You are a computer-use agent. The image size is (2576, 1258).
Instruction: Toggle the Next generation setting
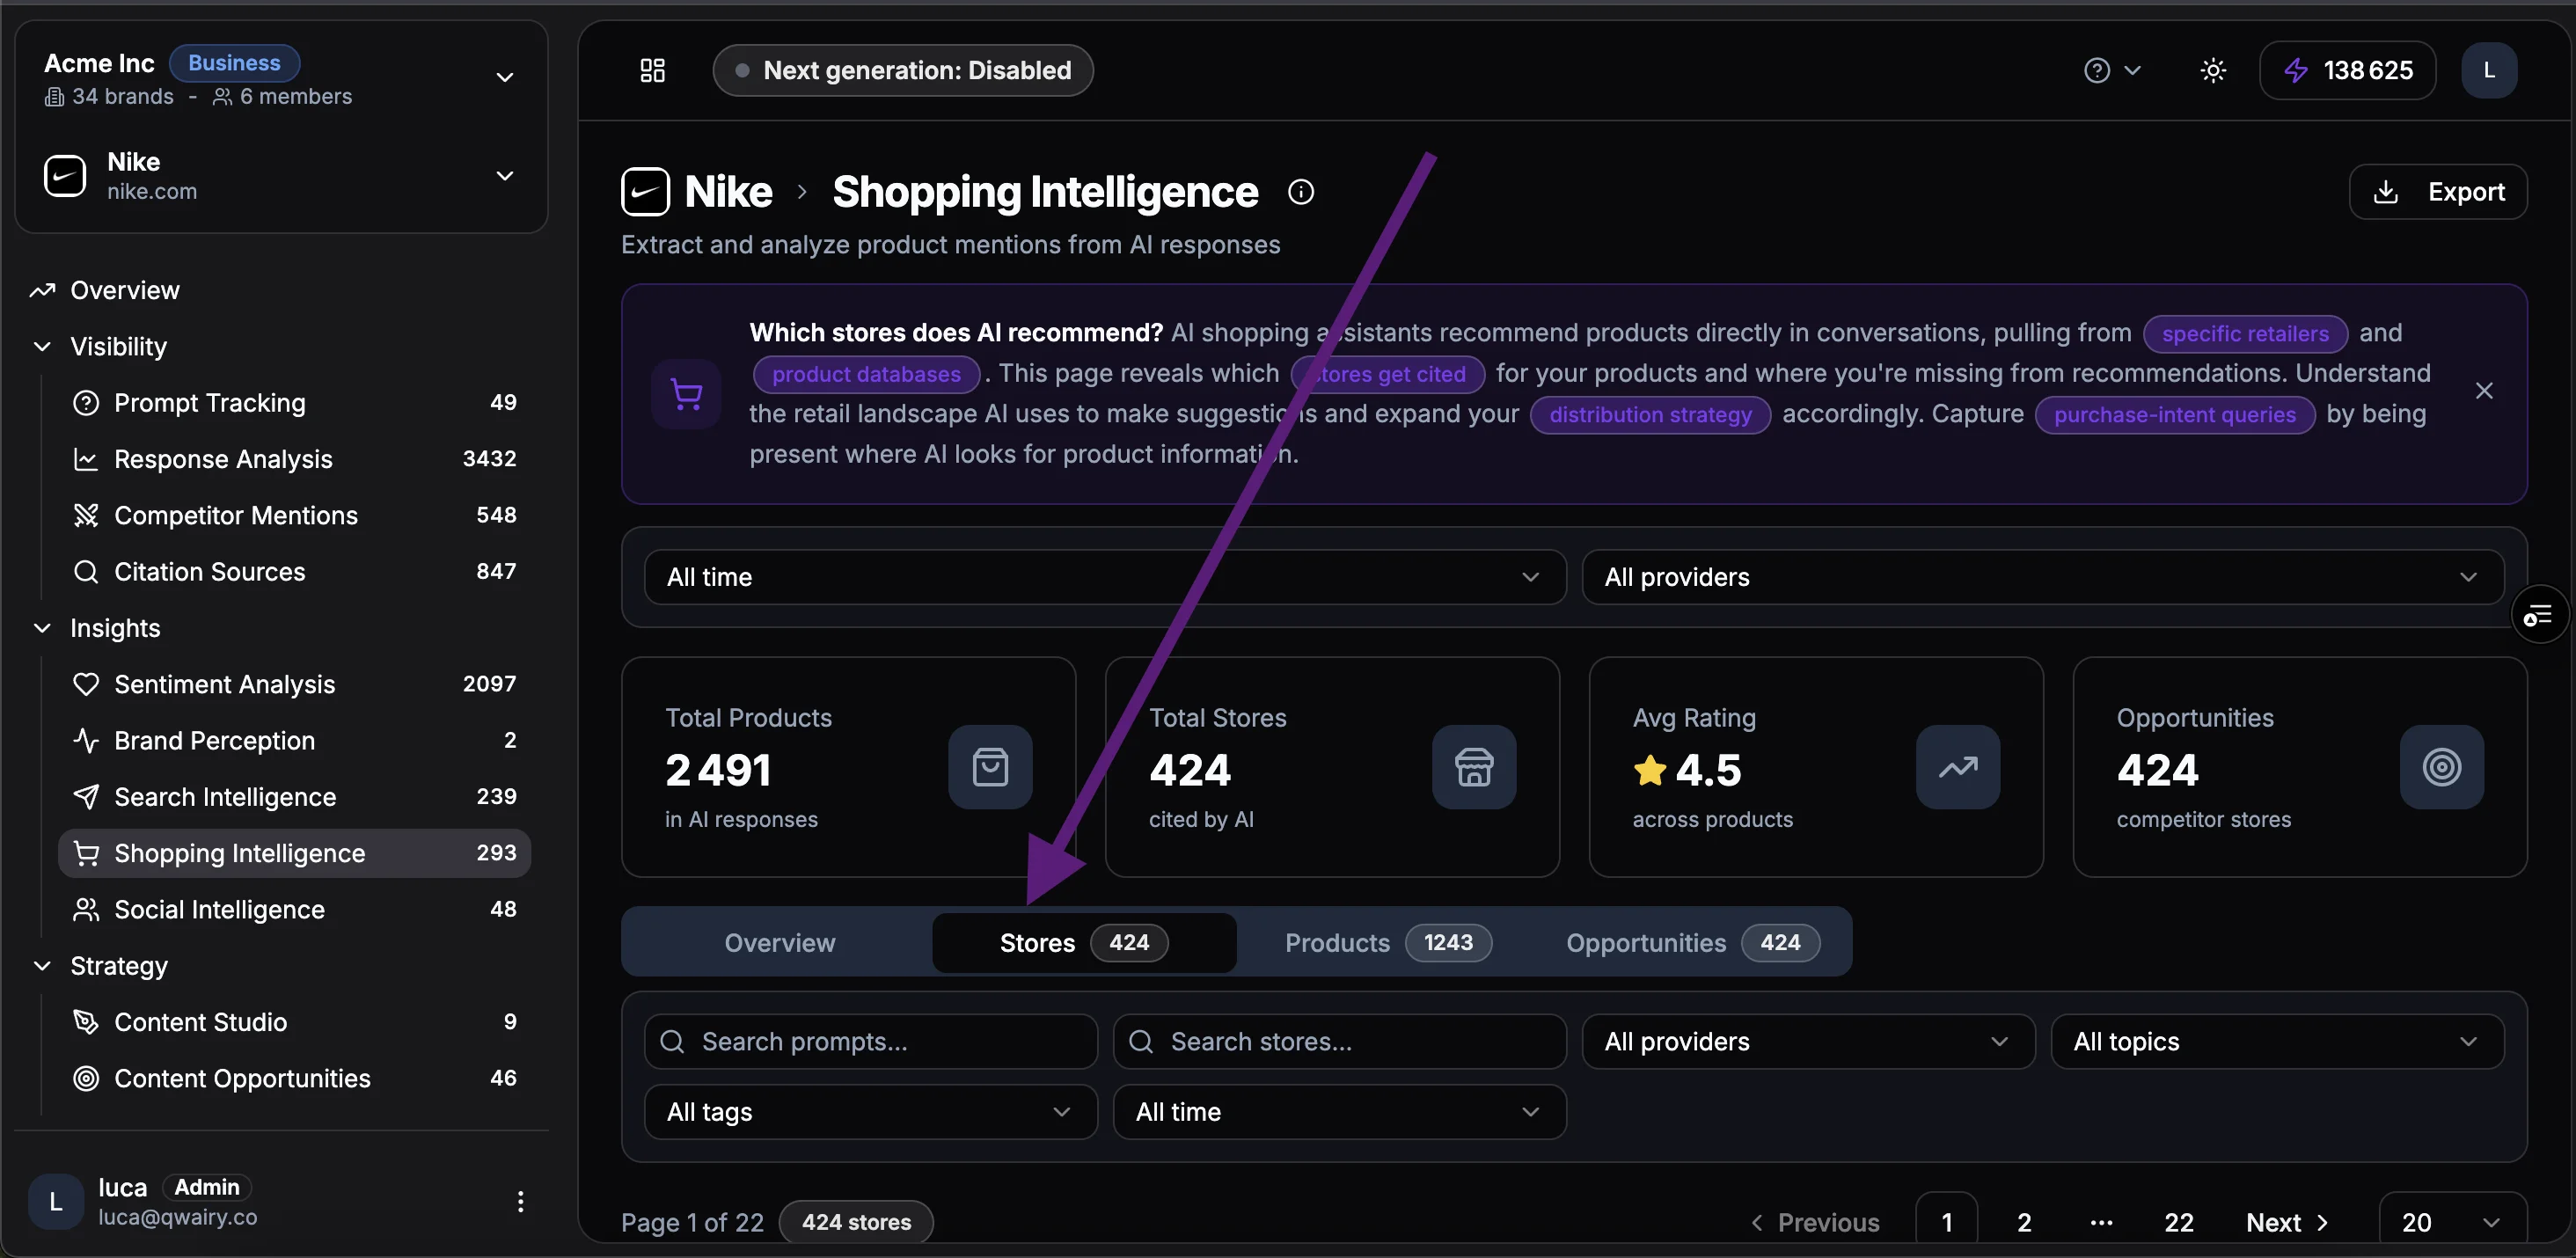[x=901, y=70]
